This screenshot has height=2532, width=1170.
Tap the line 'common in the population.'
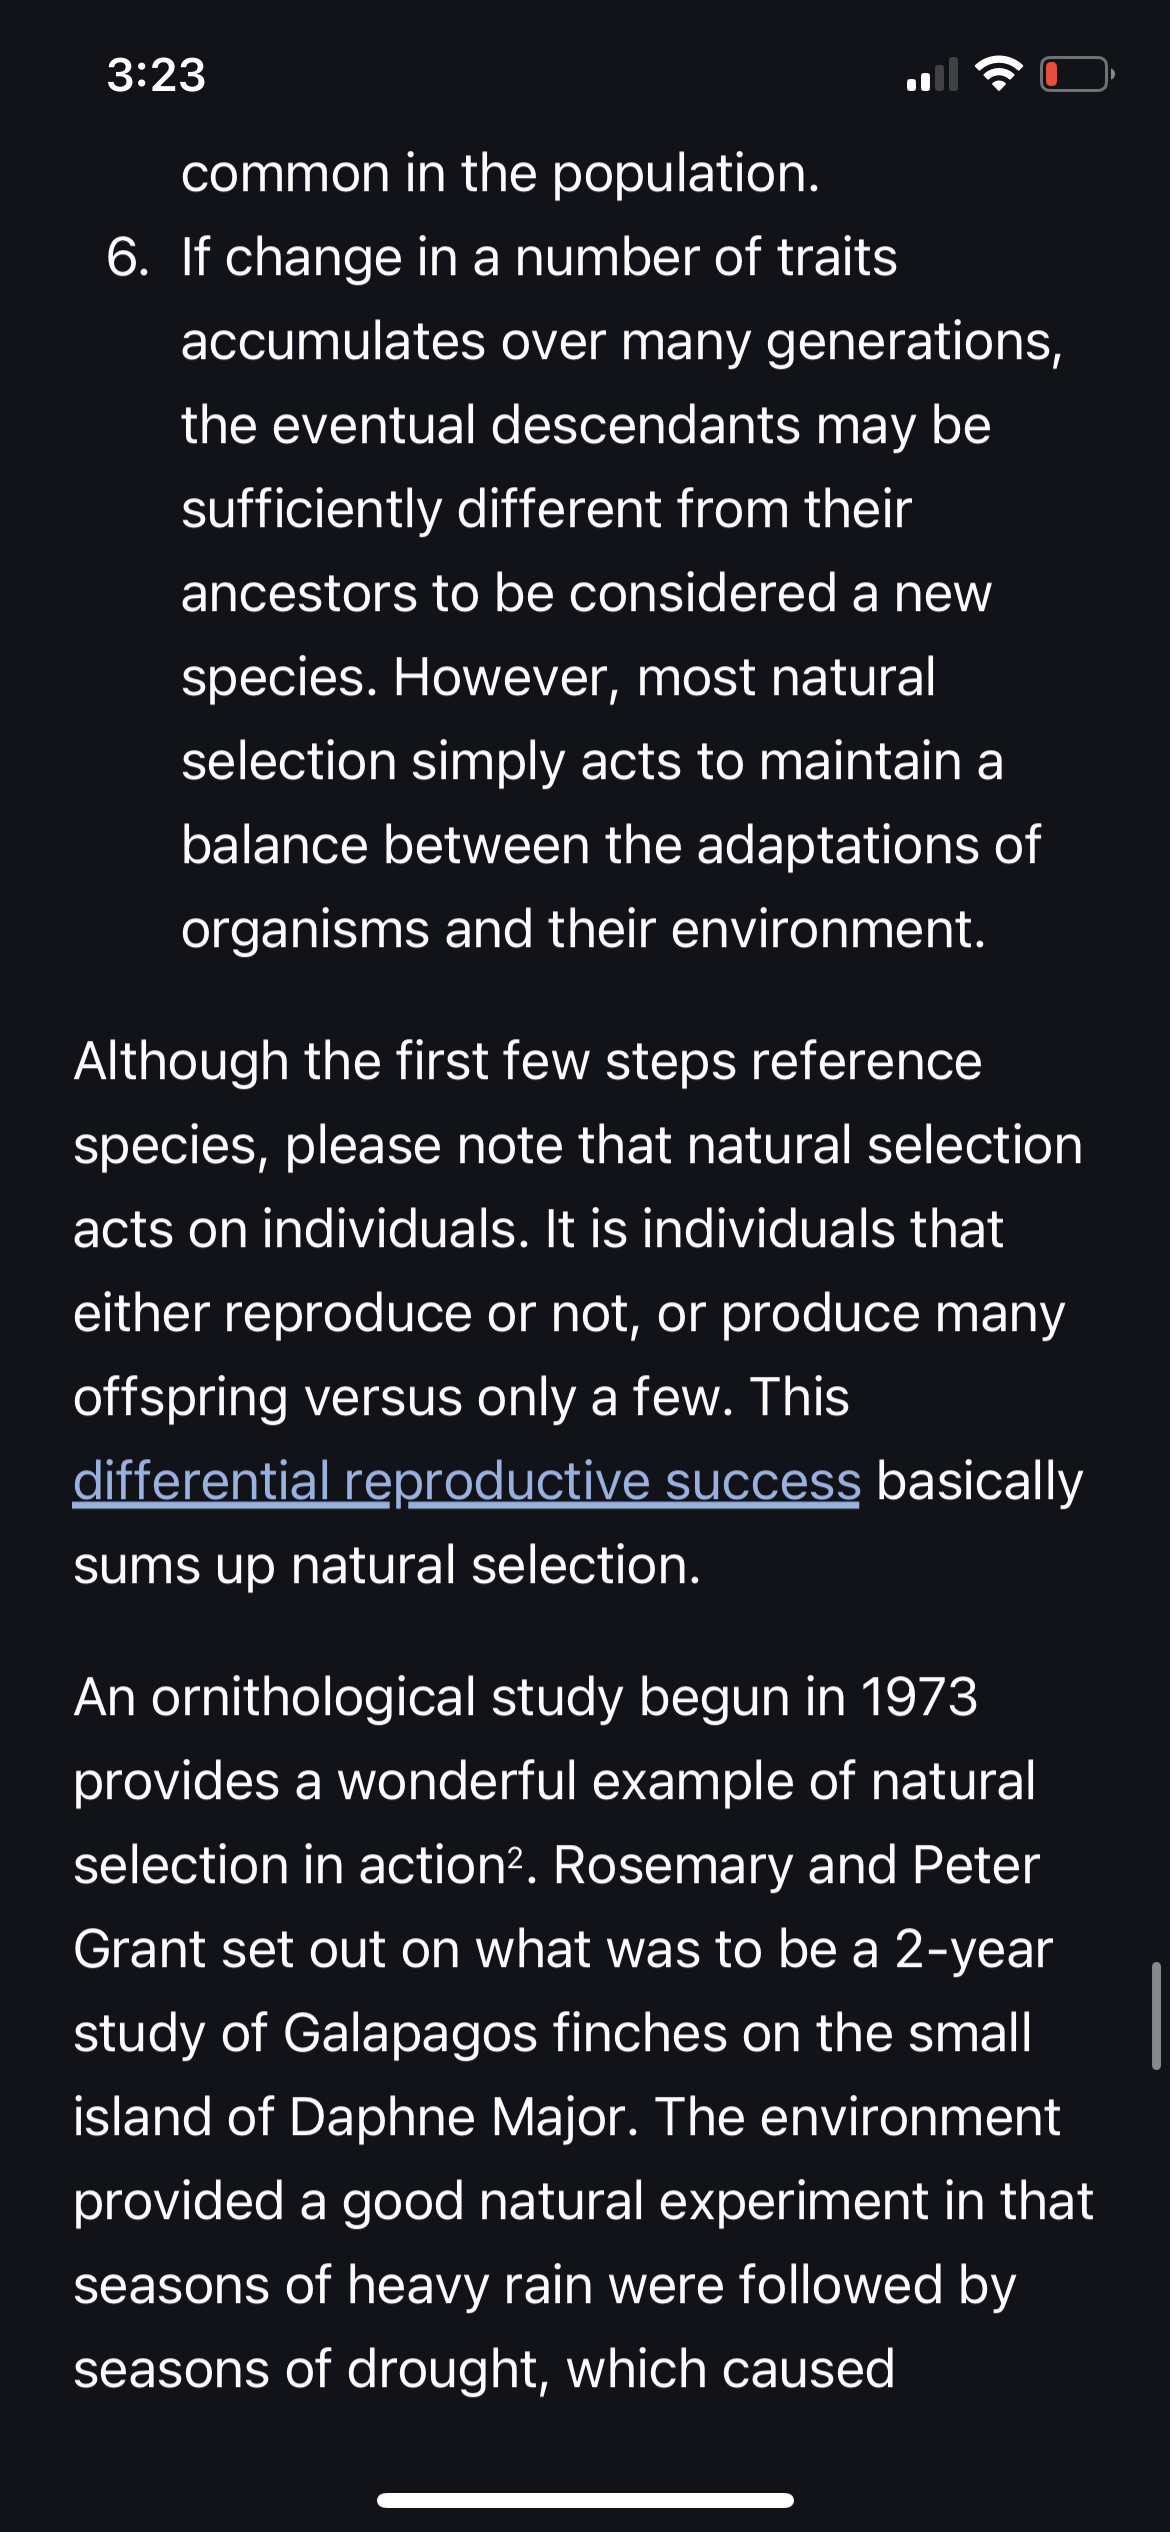500,174
